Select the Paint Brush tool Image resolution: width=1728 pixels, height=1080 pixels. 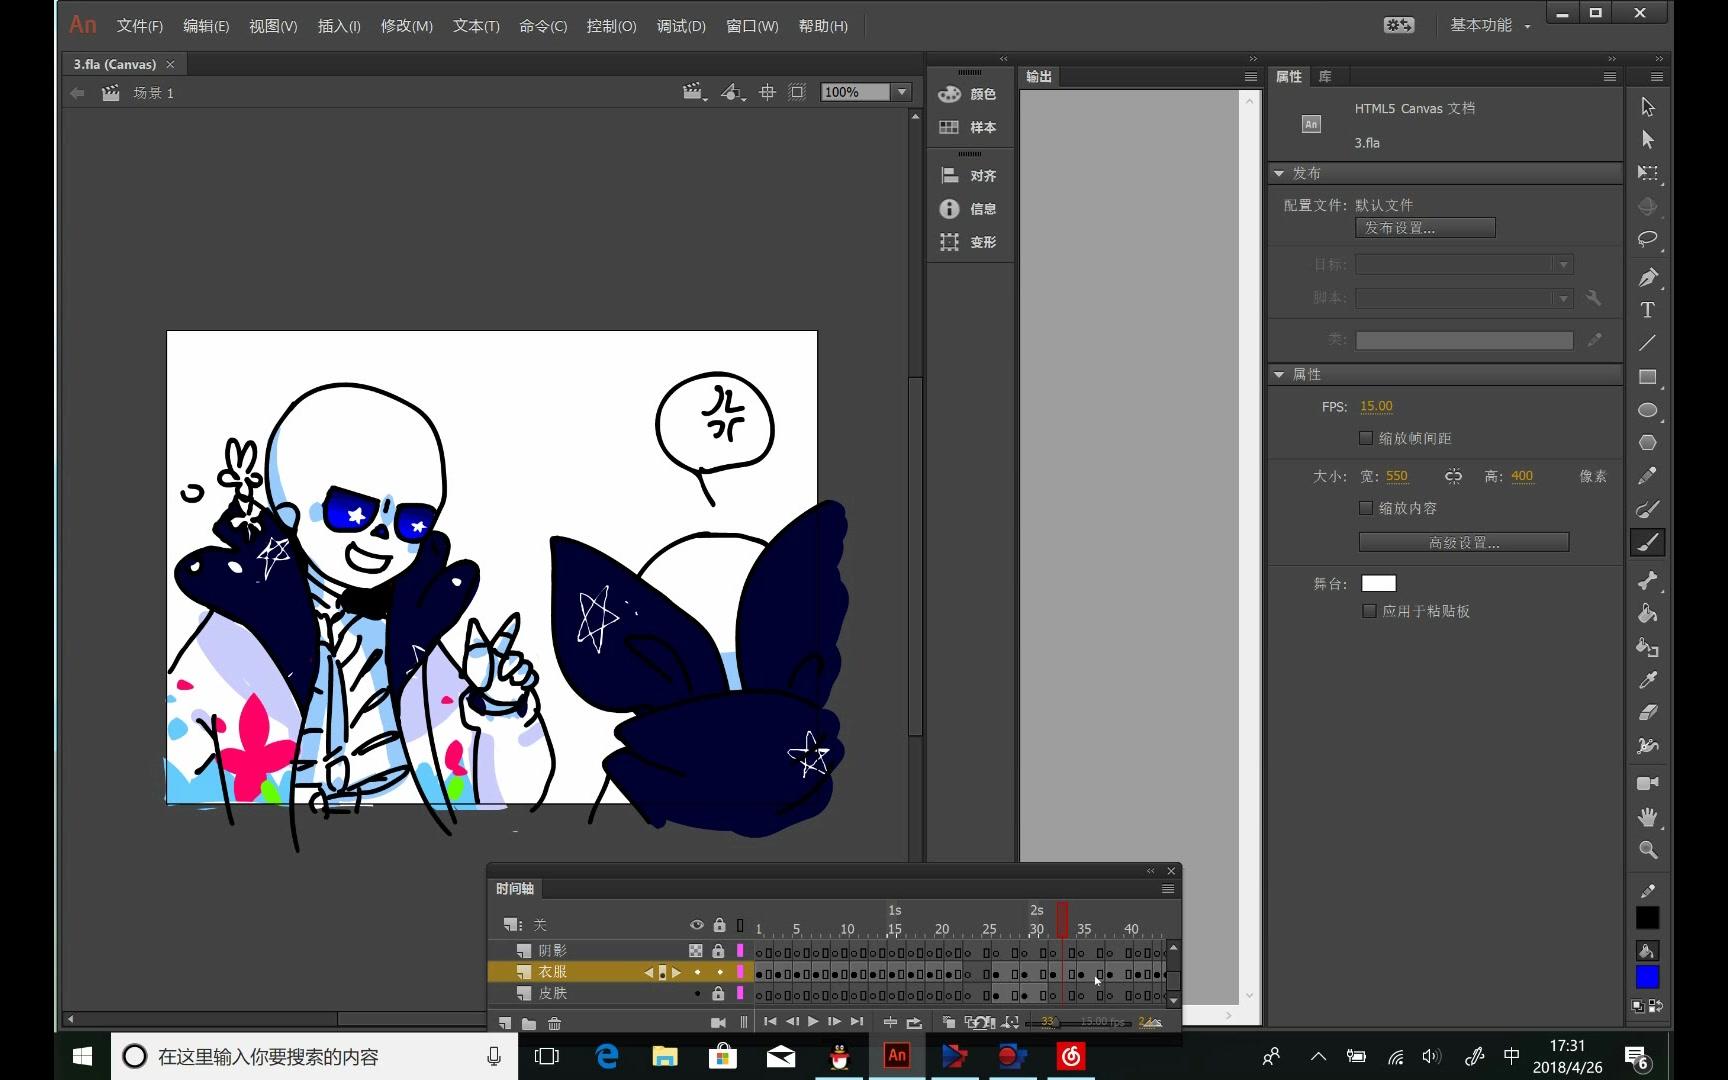(x=1648, y=509)
